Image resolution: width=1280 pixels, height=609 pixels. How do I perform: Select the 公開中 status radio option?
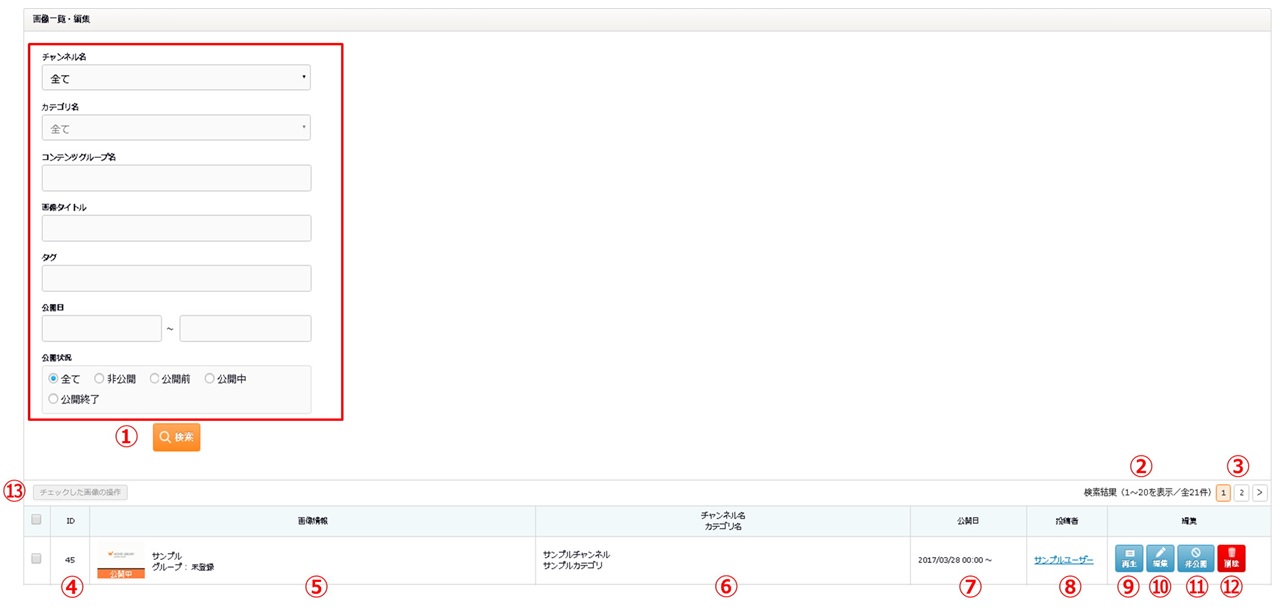210,379
